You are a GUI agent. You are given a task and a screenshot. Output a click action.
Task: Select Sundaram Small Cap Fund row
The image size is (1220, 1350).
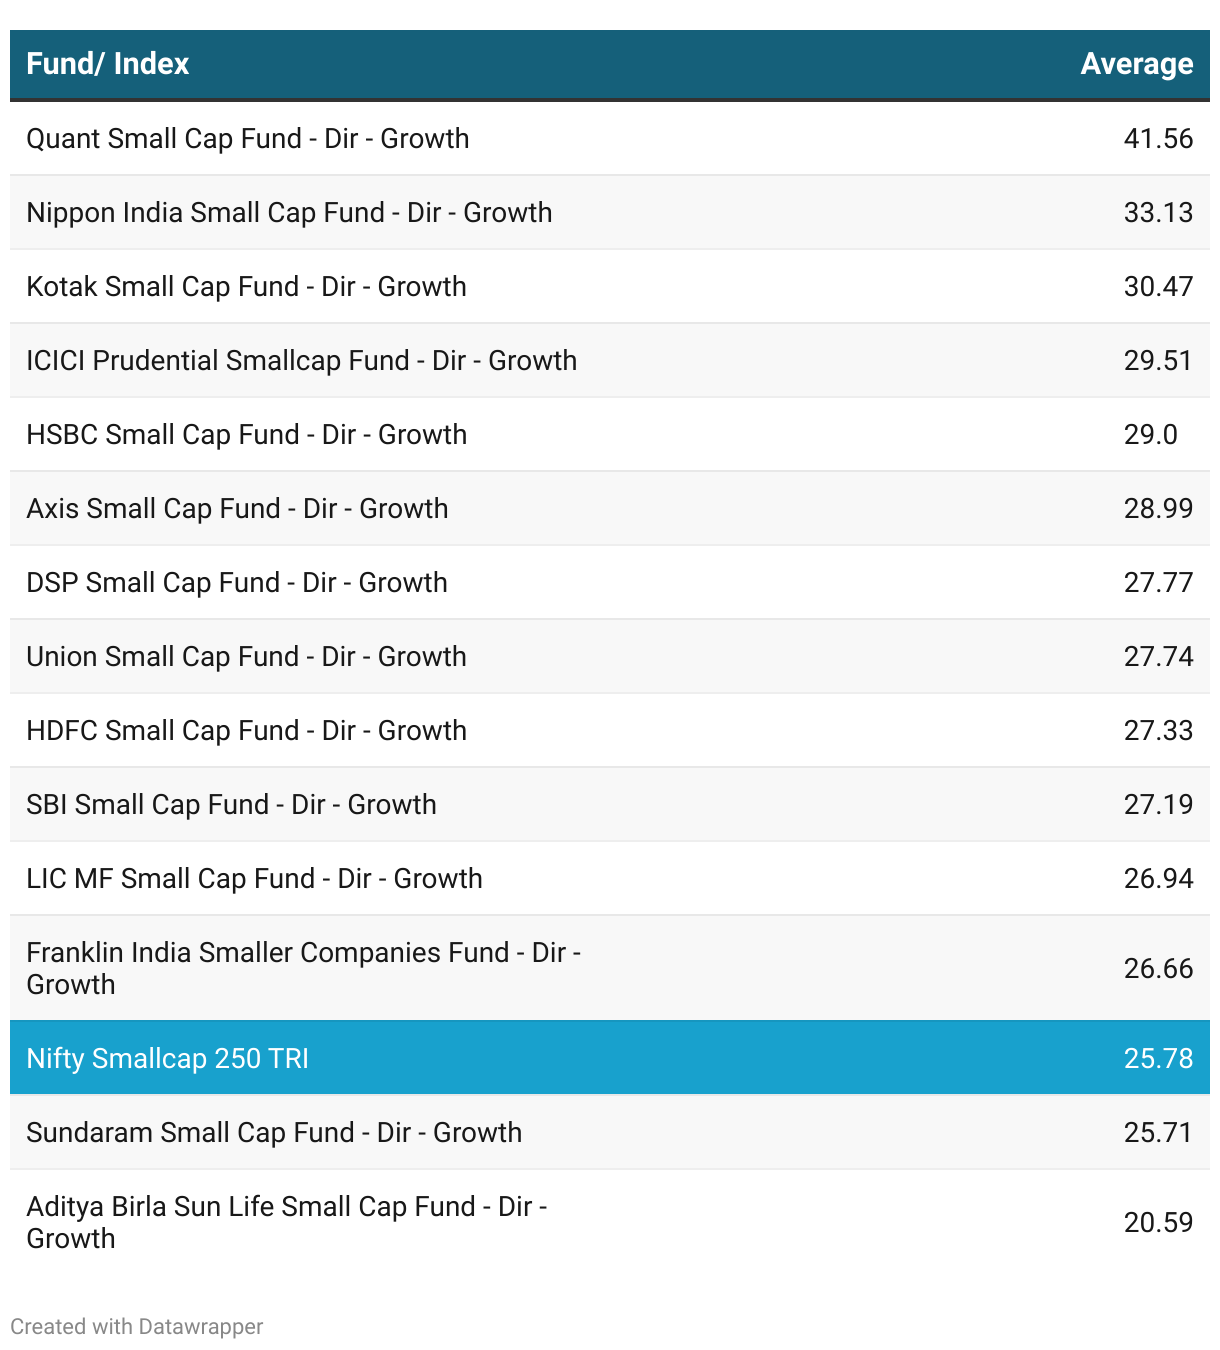(x=610, y=1133)
